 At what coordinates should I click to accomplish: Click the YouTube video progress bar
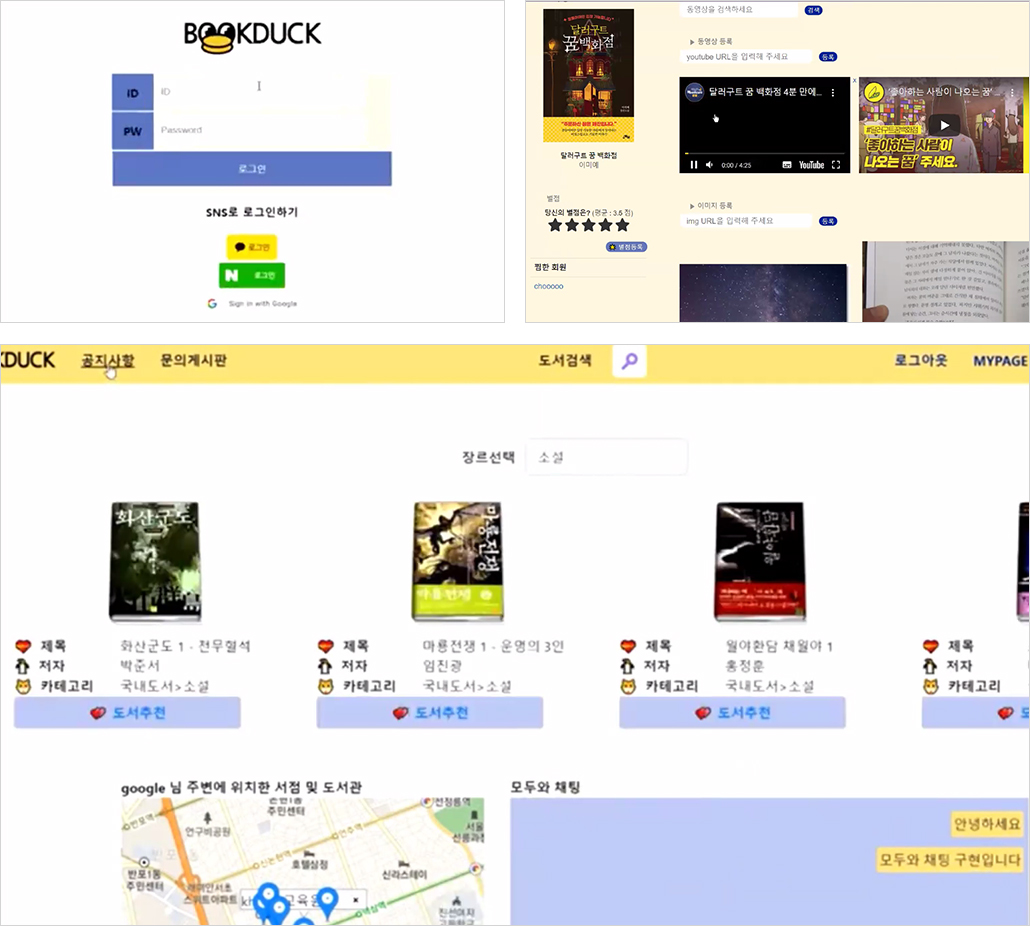coord(765,154)
